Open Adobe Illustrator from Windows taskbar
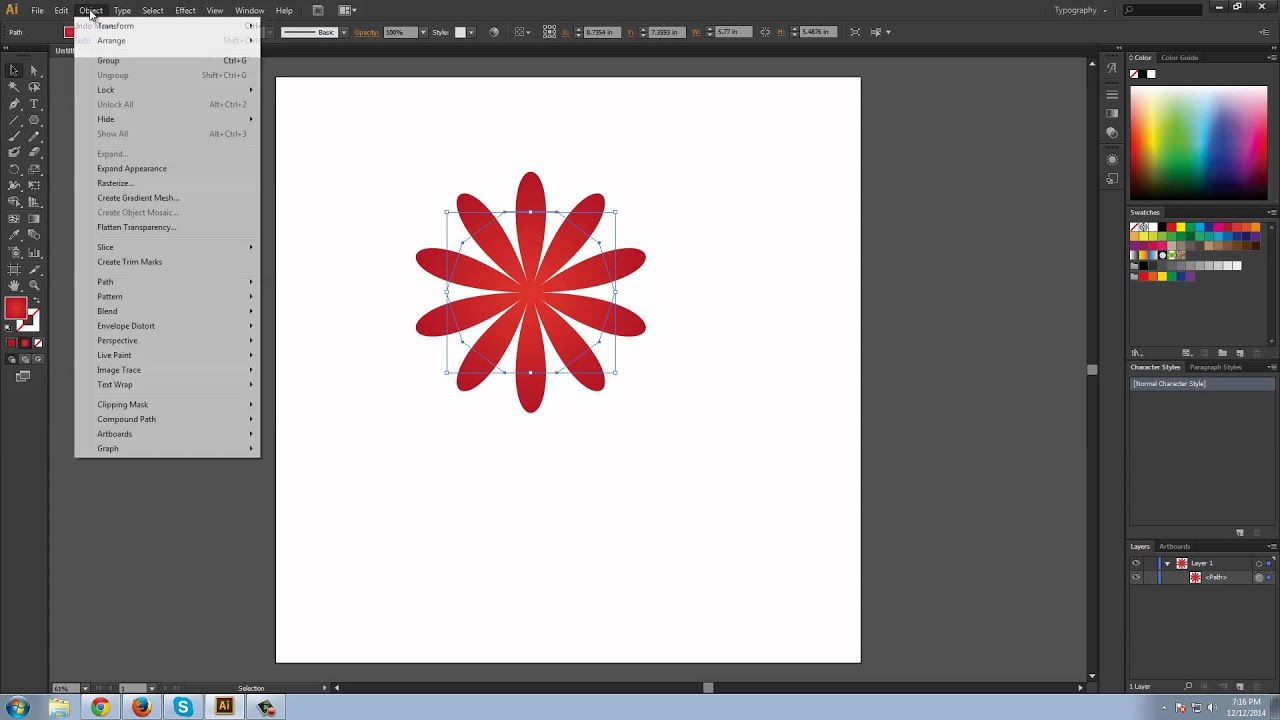This screenshot has width=1280, height=720. pyautogui.click(x=224, y=707)
